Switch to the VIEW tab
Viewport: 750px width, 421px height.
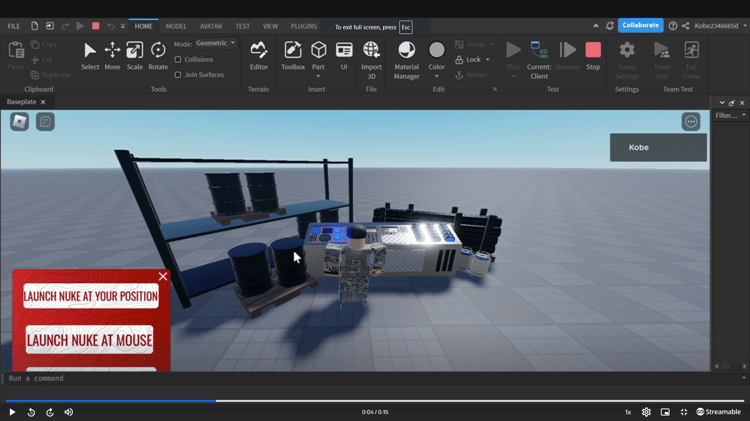270,26
